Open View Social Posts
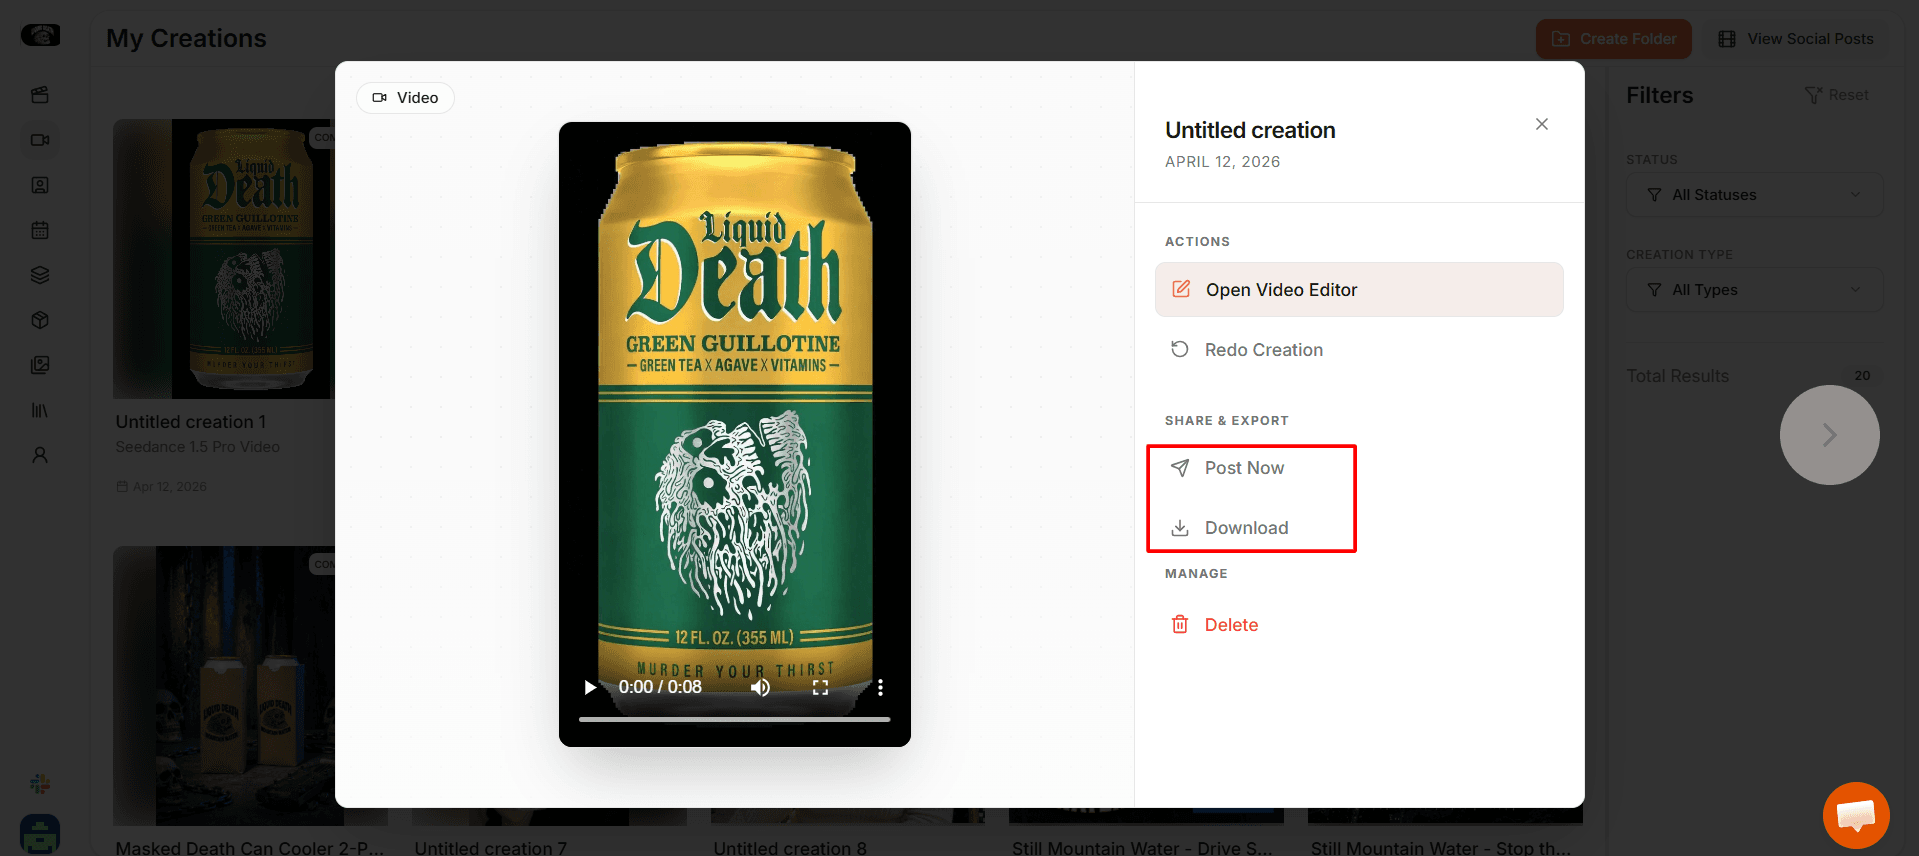1919x856 pixels. tap(1796, 39)
